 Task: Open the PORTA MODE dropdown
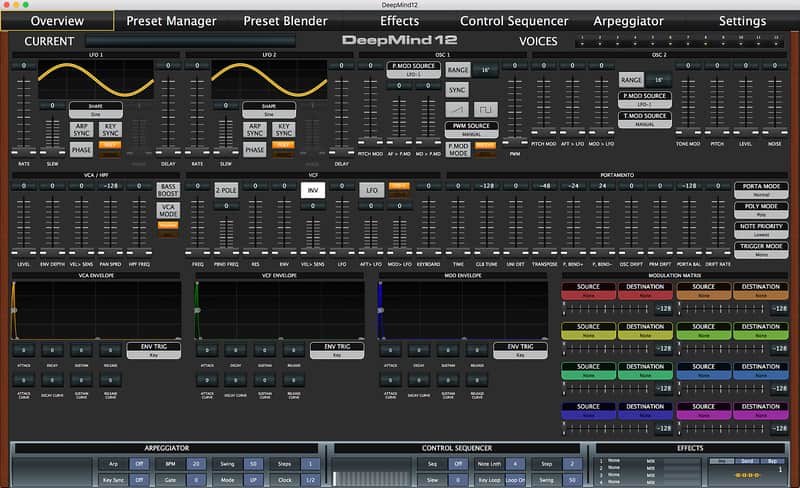[761, 190]
